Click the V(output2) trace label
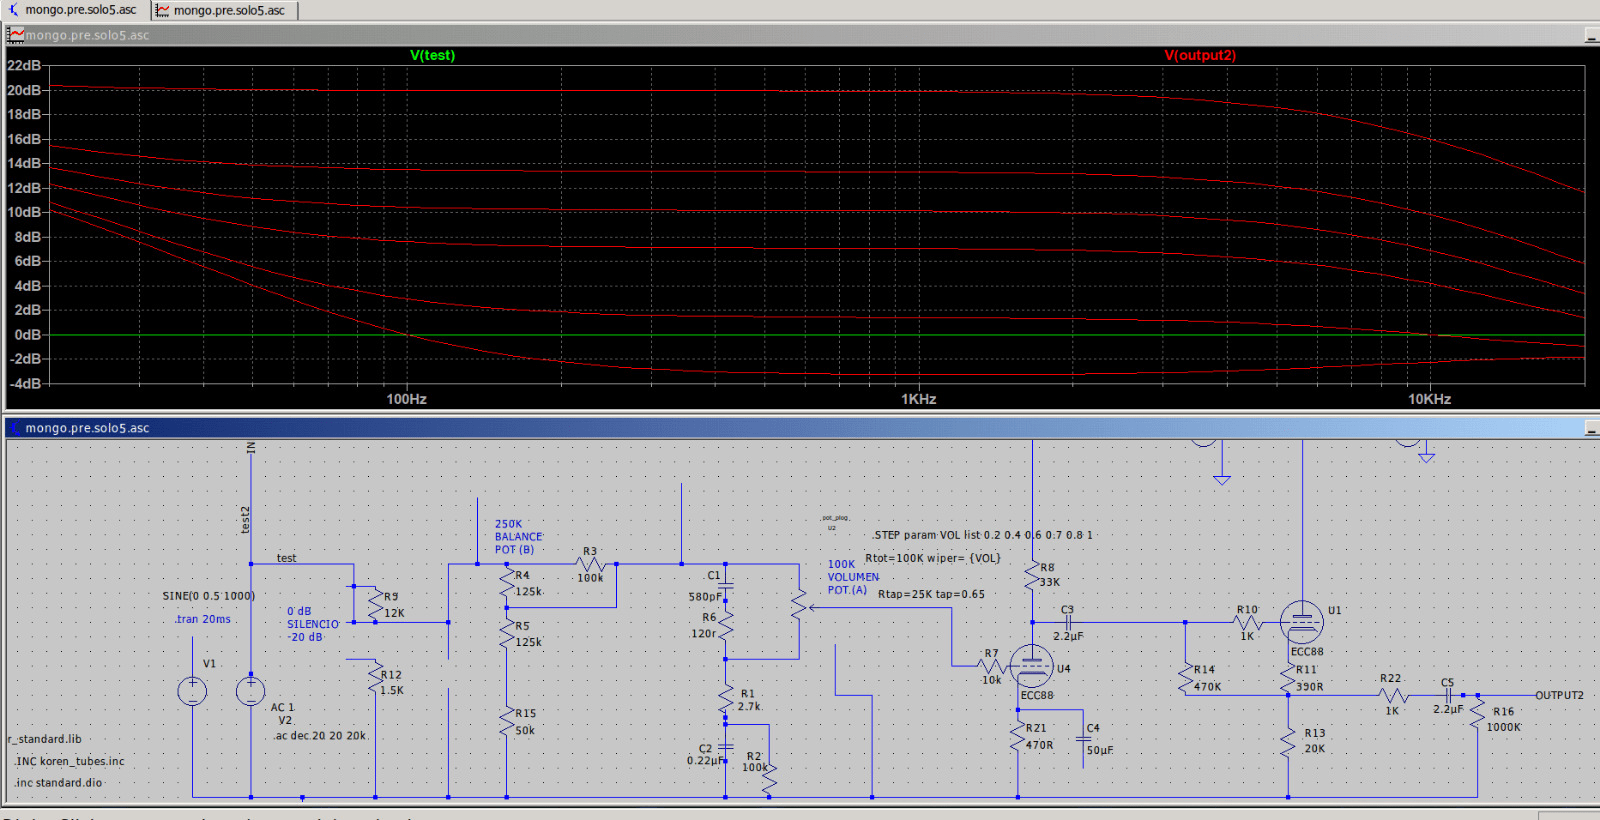1600x820 pixels. [1200, 55]
